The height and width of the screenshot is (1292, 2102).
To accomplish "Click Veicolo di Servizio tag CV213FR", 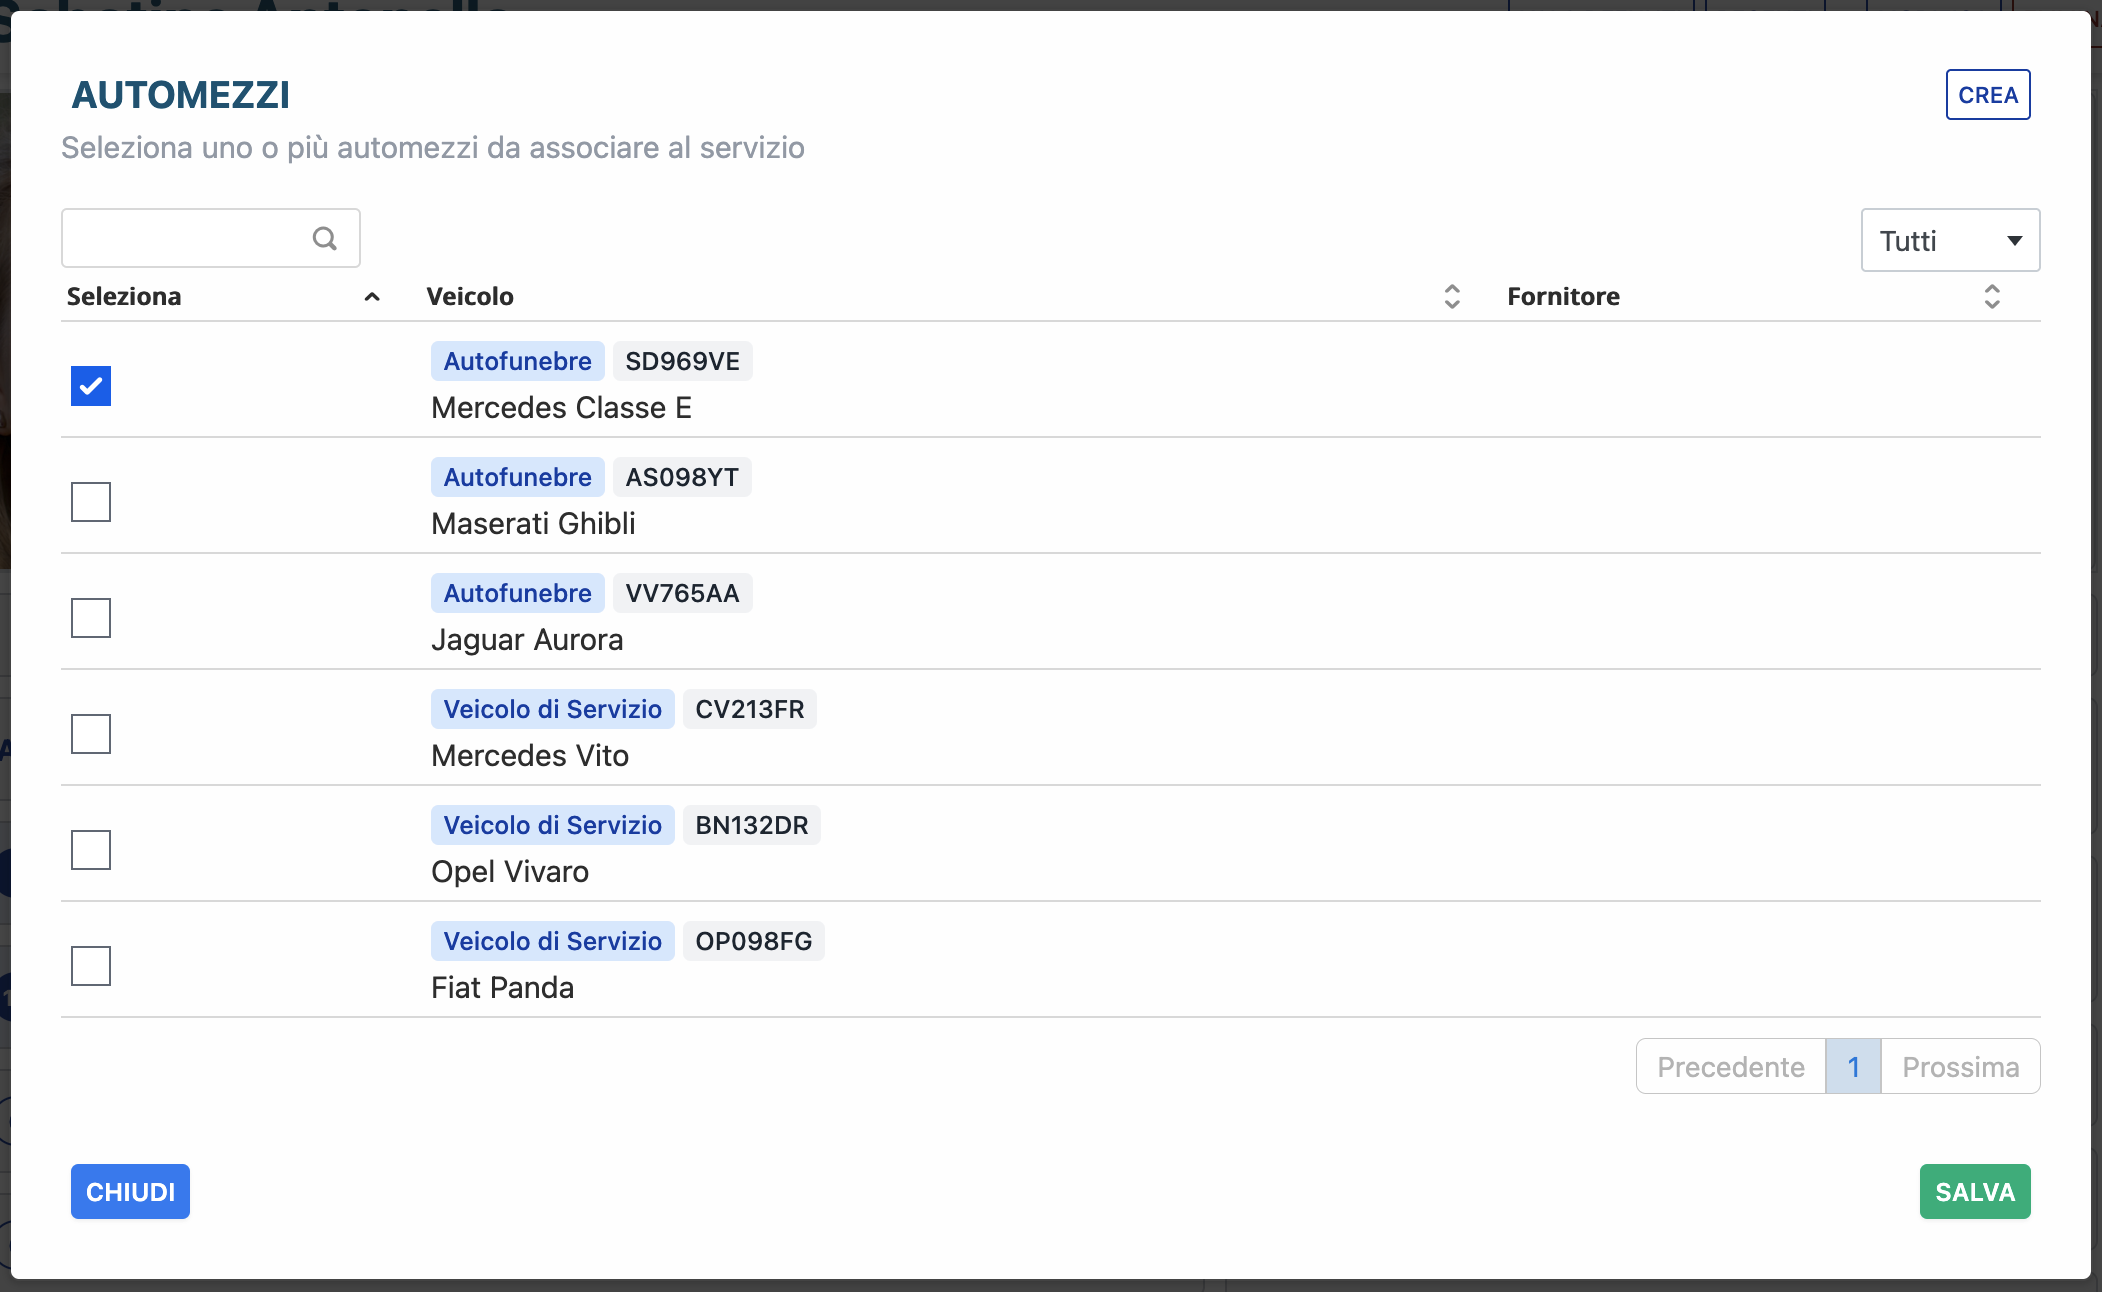I will point(552,709).
